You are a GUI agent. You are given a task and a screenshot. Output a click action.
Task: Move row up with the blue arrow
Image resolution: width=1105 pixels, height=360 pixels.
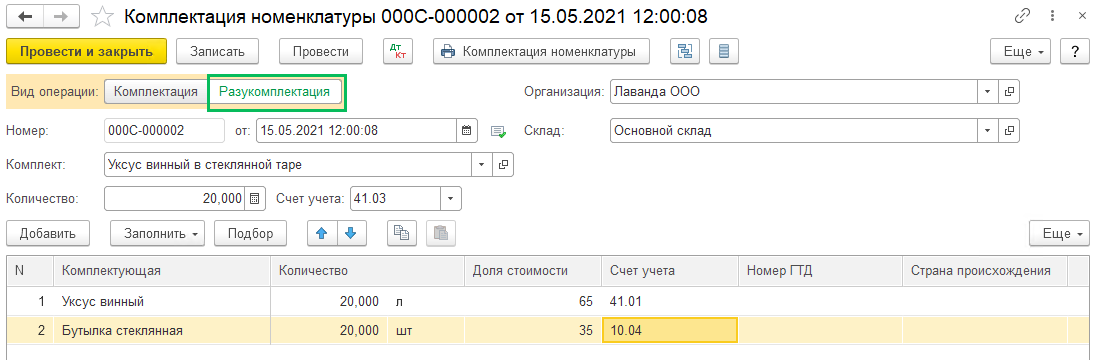(x=323, y=233)
